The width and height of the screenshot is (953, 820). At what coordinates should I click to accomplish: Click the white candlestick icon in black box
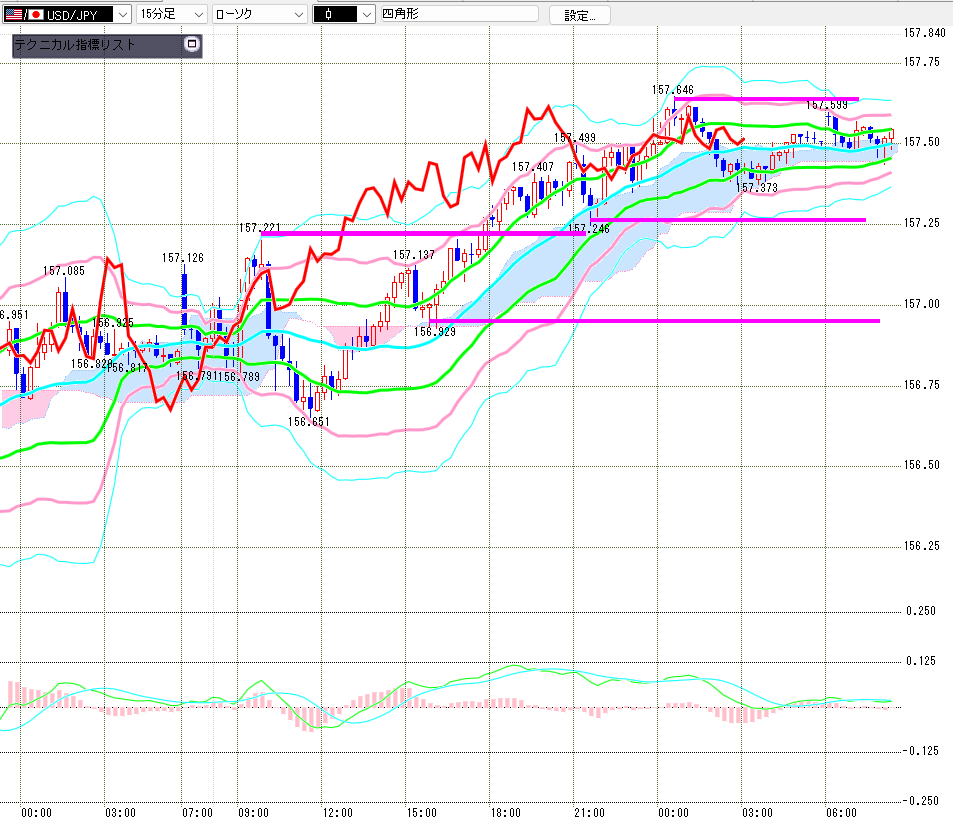point(335,14)
